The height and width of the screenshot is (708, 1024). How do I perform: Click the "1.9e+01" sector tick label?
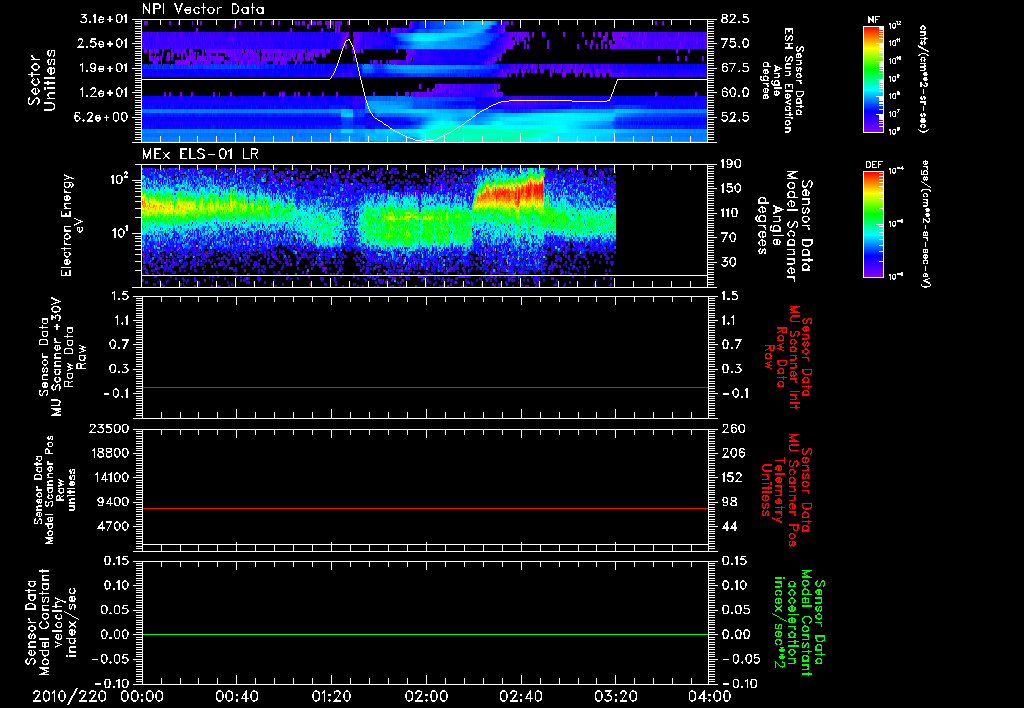point(104,68)
